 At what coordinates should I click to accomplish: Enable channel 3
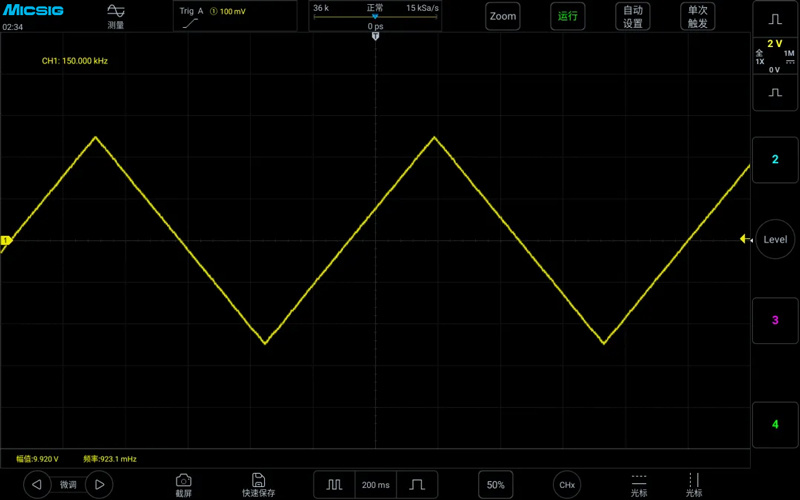pos(775,320)
